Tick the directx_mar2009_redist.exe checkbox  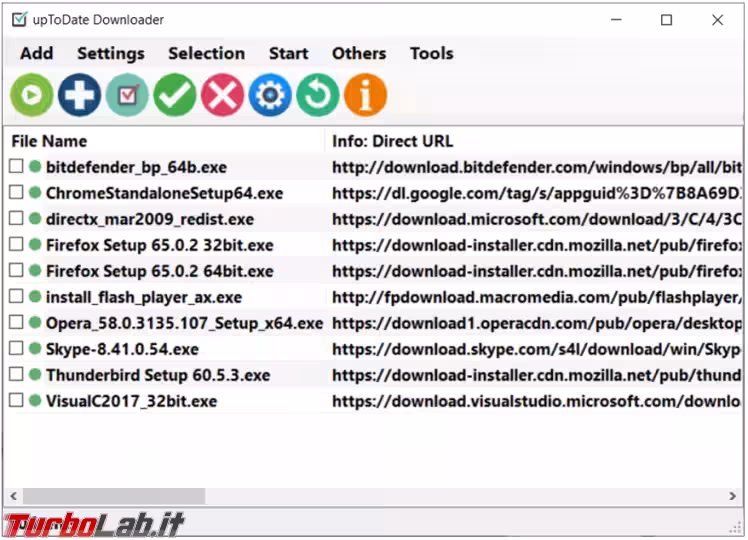16,218
